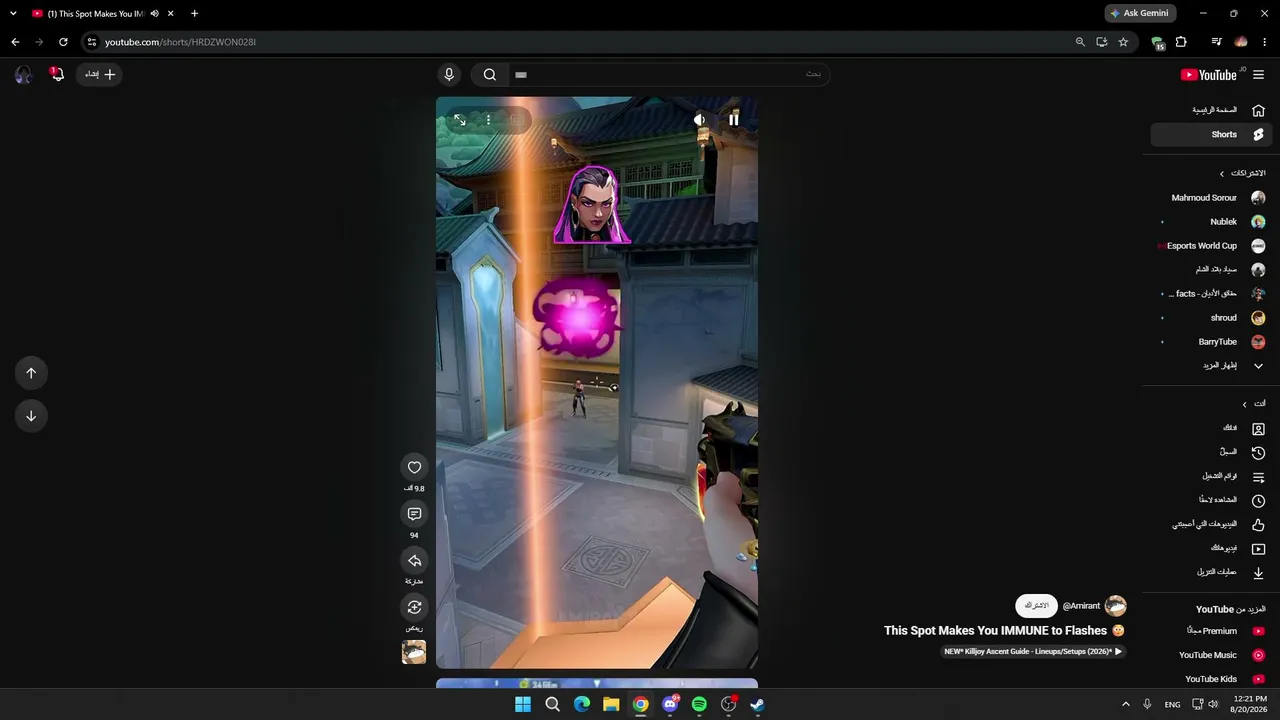Launch Spotify from the taskbar

pos(699,704)
